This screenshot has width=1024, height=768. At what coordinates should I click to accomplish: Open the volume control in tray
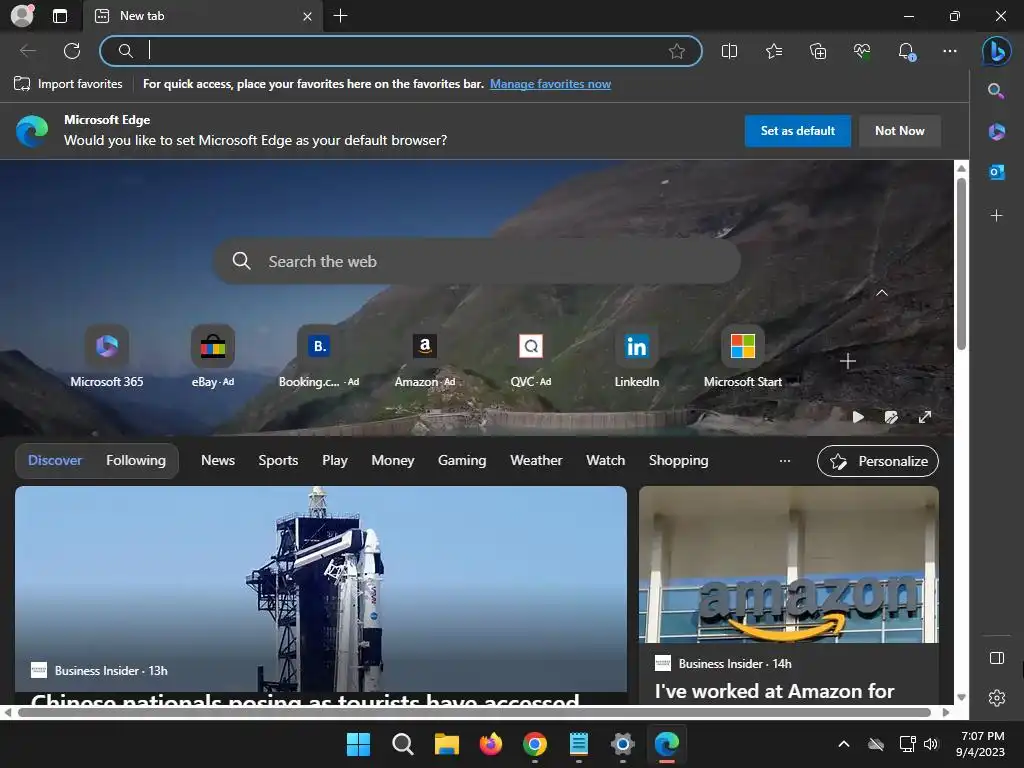coord(931,744)
